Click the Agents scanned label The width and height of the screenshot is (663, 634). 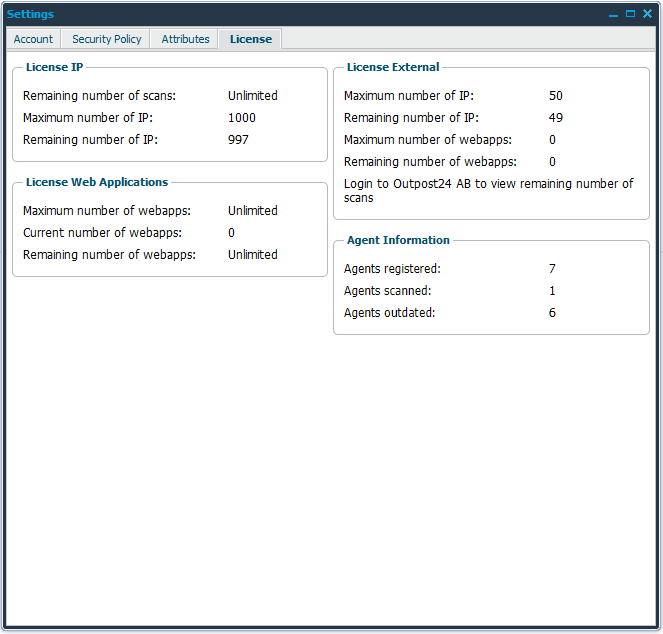387,291
